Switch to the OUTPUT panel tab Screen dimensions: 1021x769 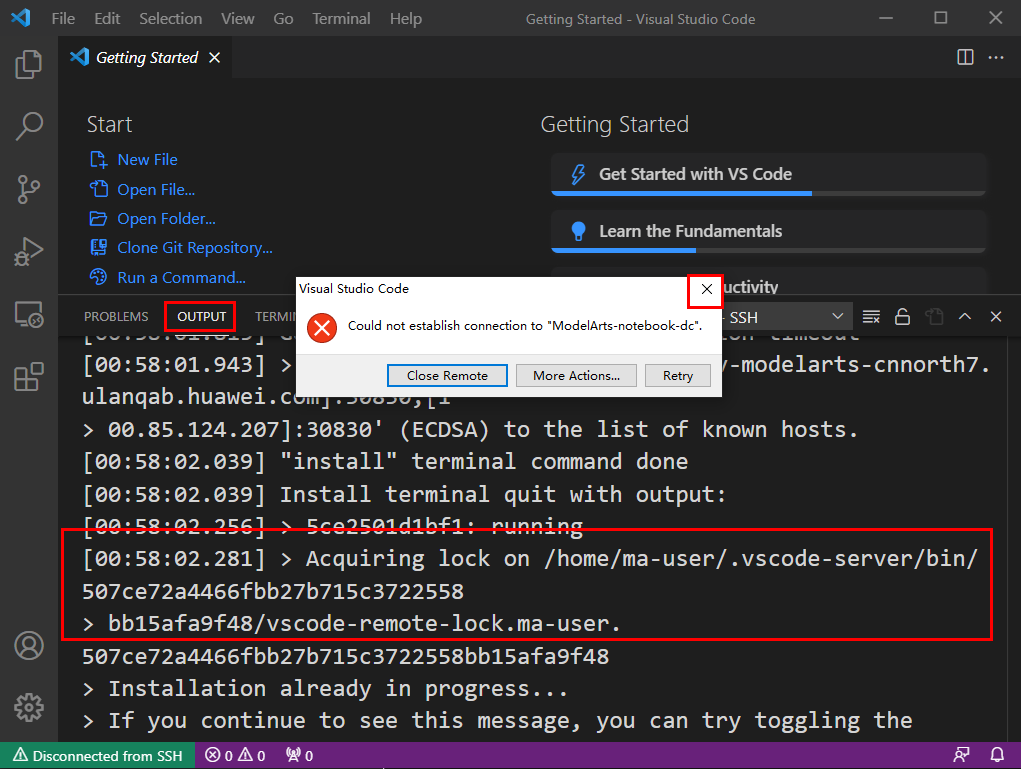(201, 316)
